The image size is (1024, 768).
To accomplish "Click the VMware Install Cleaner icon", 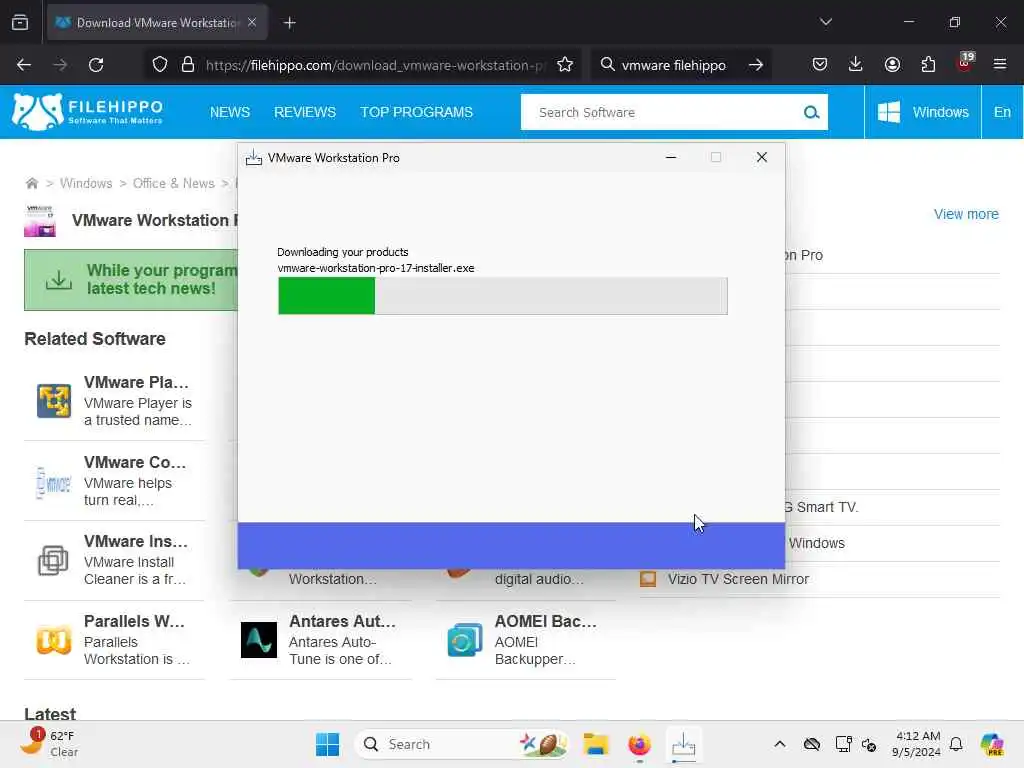I will pyautogui.click(x=54, y=560).
